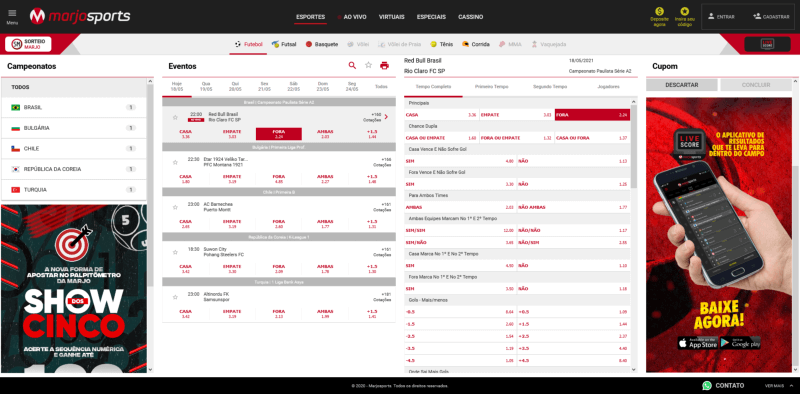Viewport: 800px width, 394px height.
Task: Toggle the FORA 2.24 odd for Red Bull Brasil
Action: click(x=279, y=134)
